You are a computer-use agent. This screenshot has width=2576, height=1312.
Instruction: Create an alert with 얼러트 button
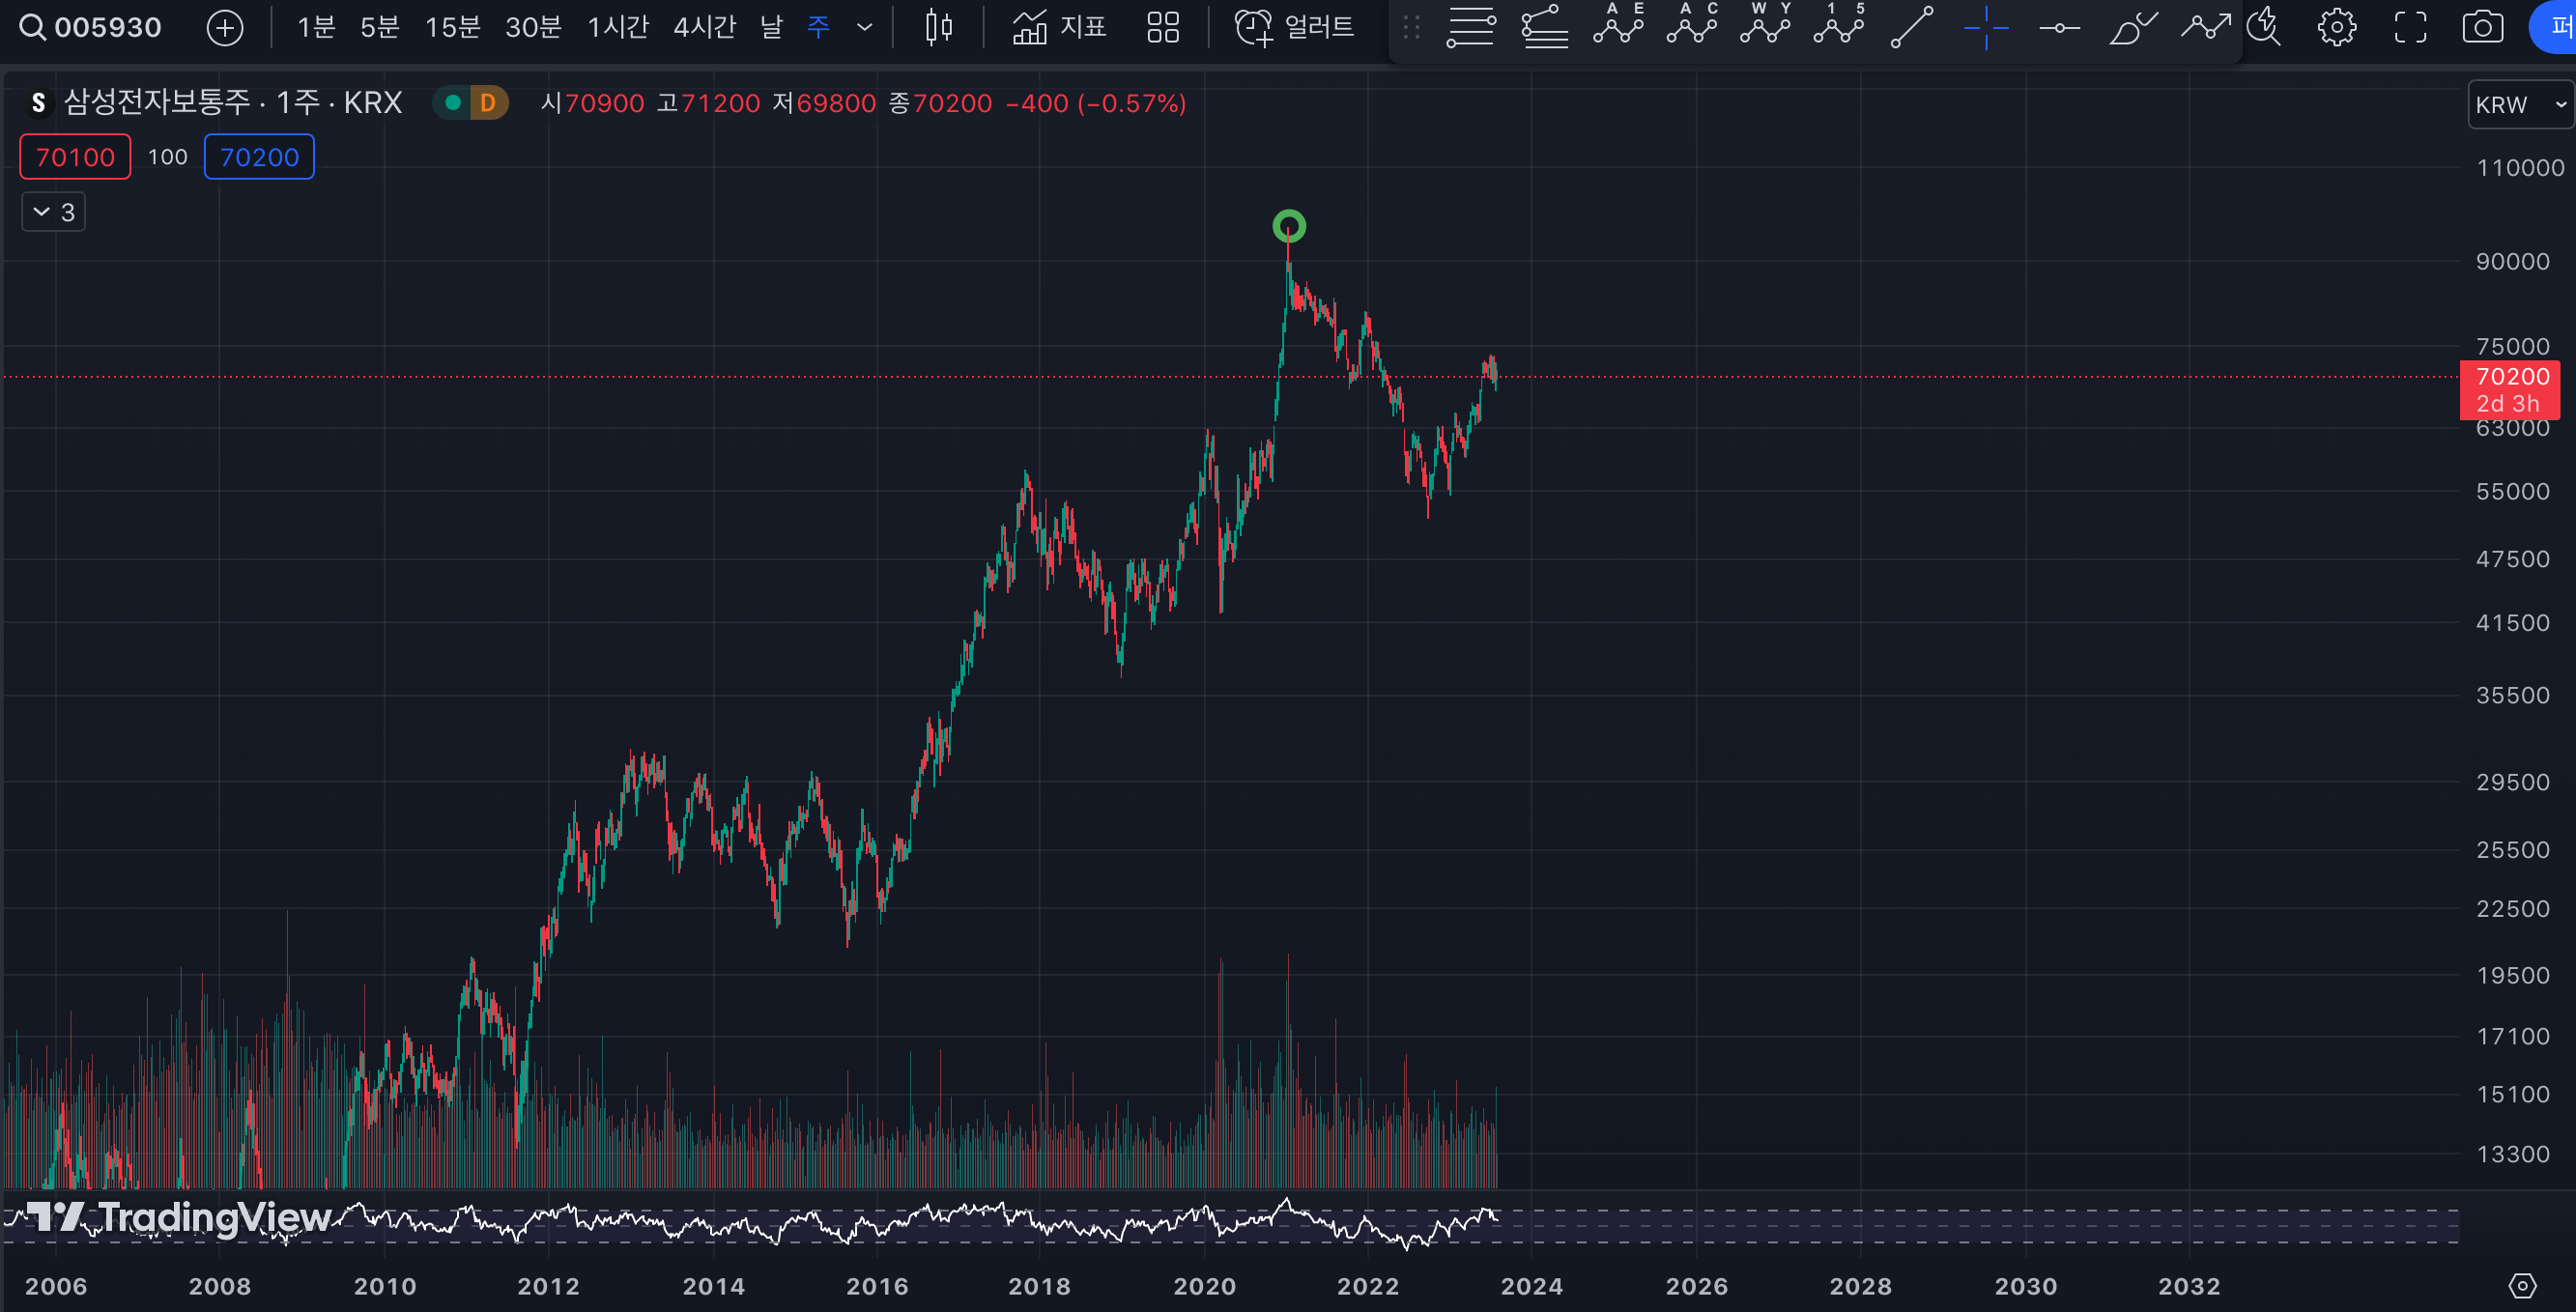click(1294, 27)
